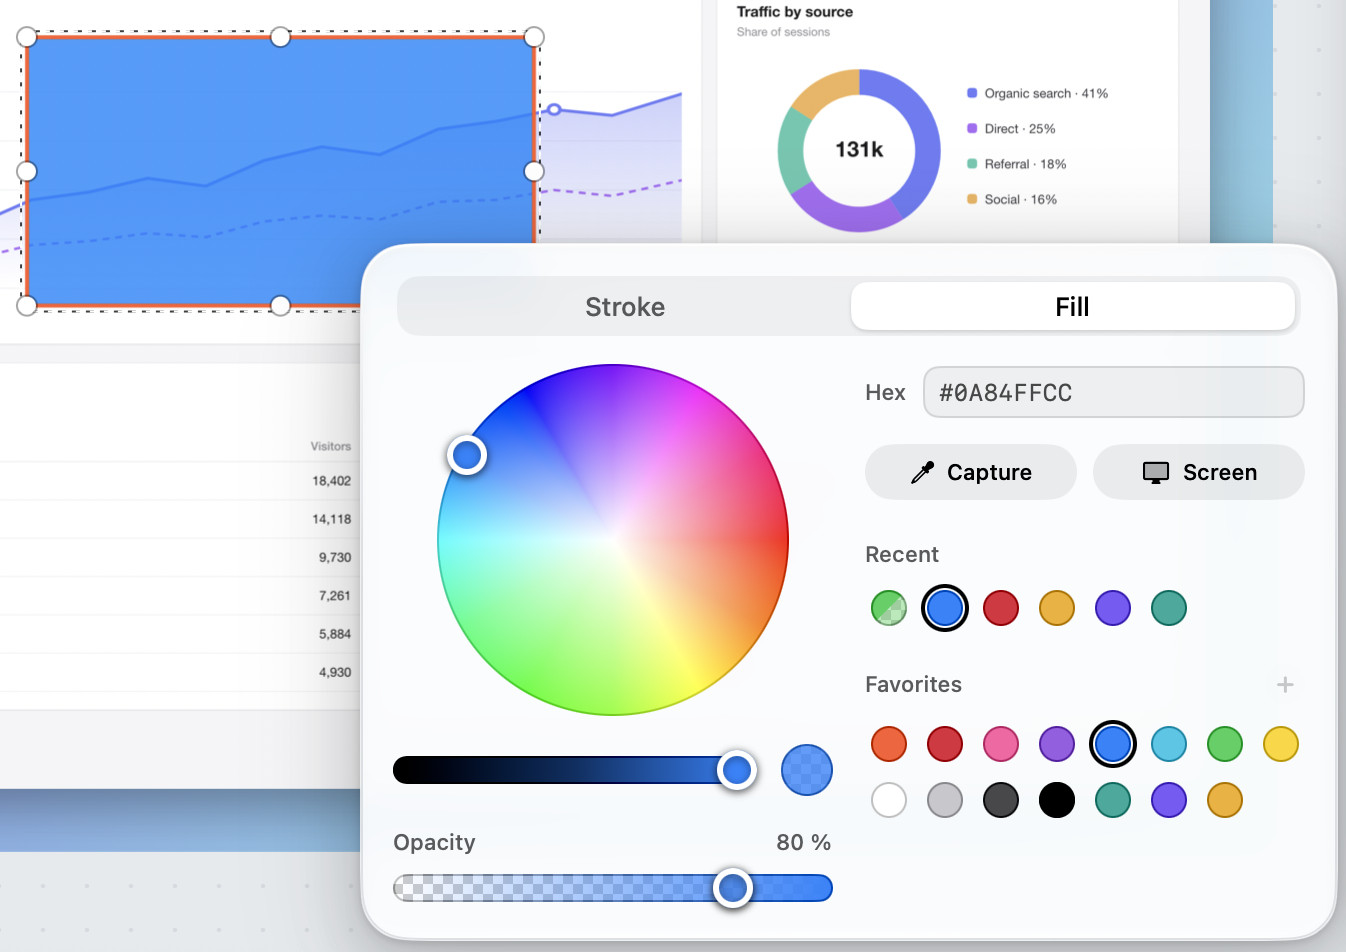Viewport: 1346px width, 952px height.
Task: Click the current color preview circle
Action: (x=807, y=770)
